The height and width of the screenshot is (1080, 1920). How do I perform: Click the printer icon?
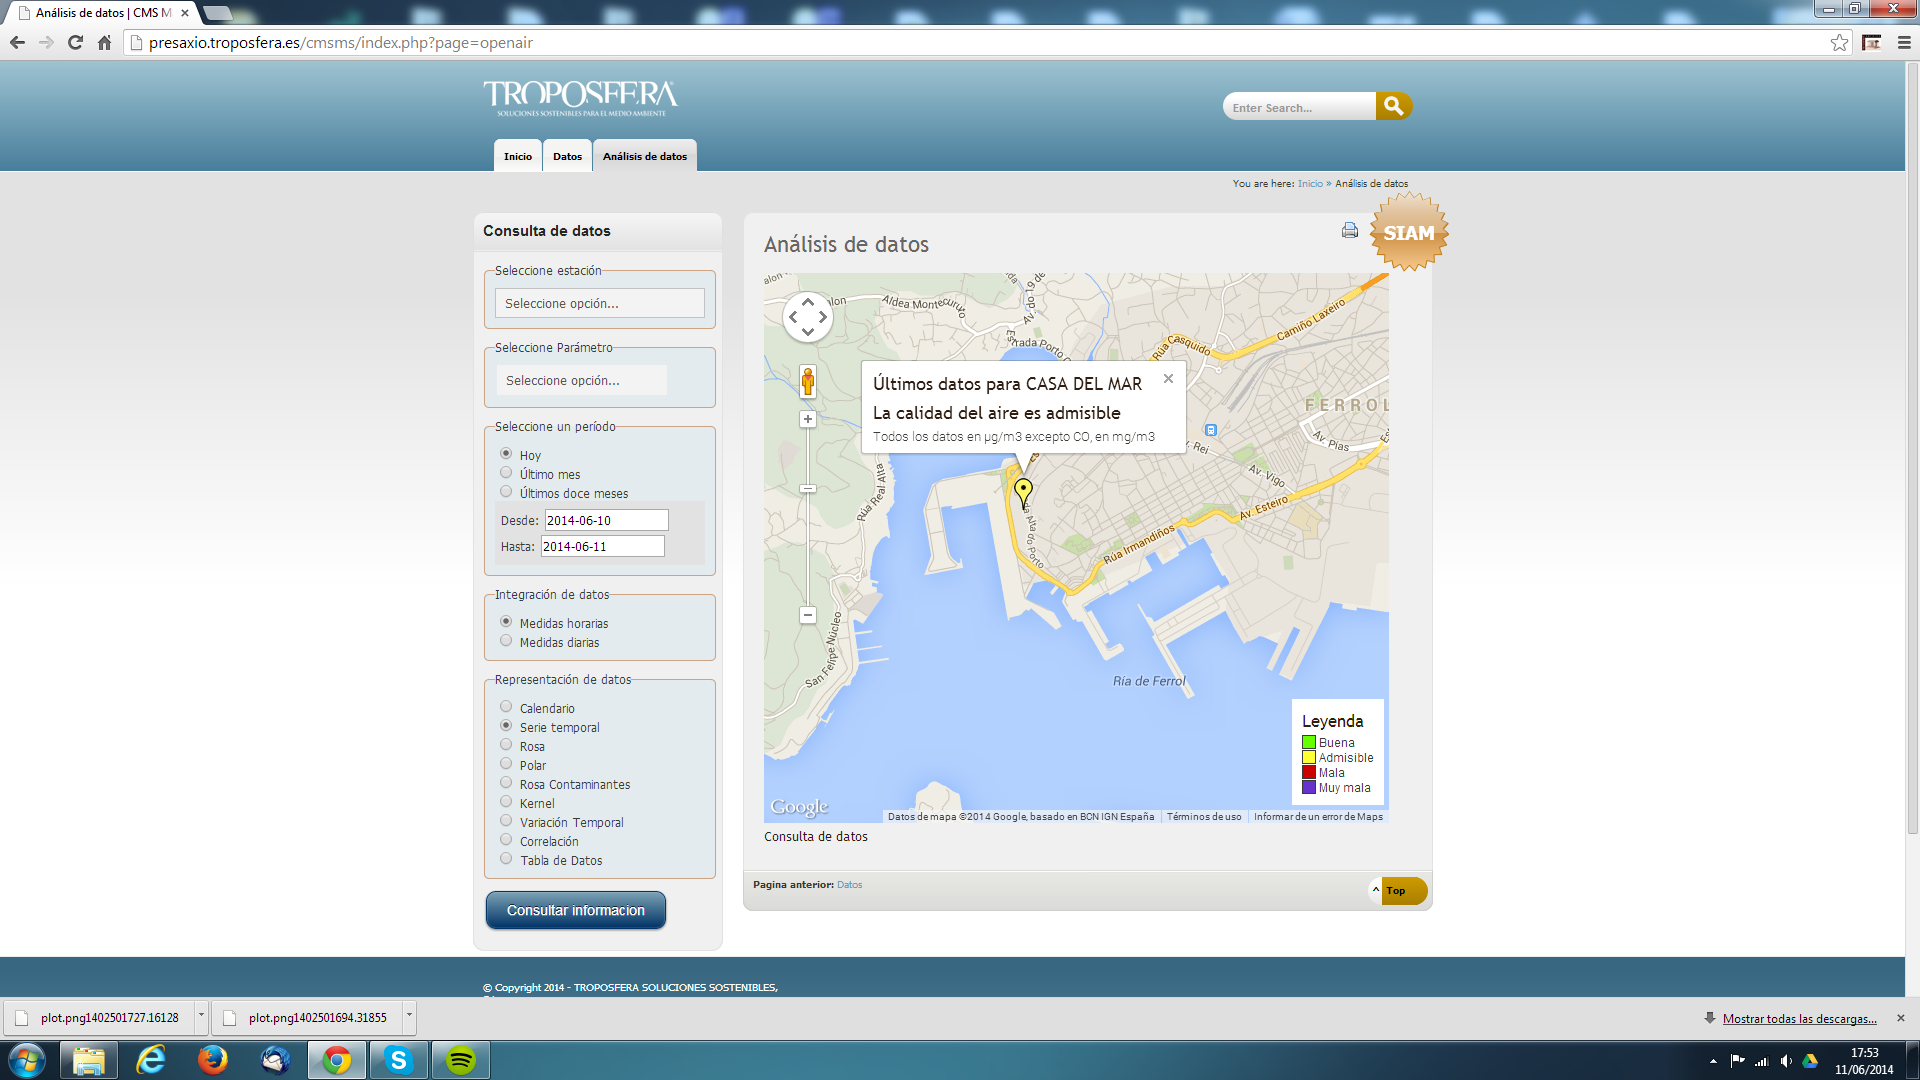1350,230
